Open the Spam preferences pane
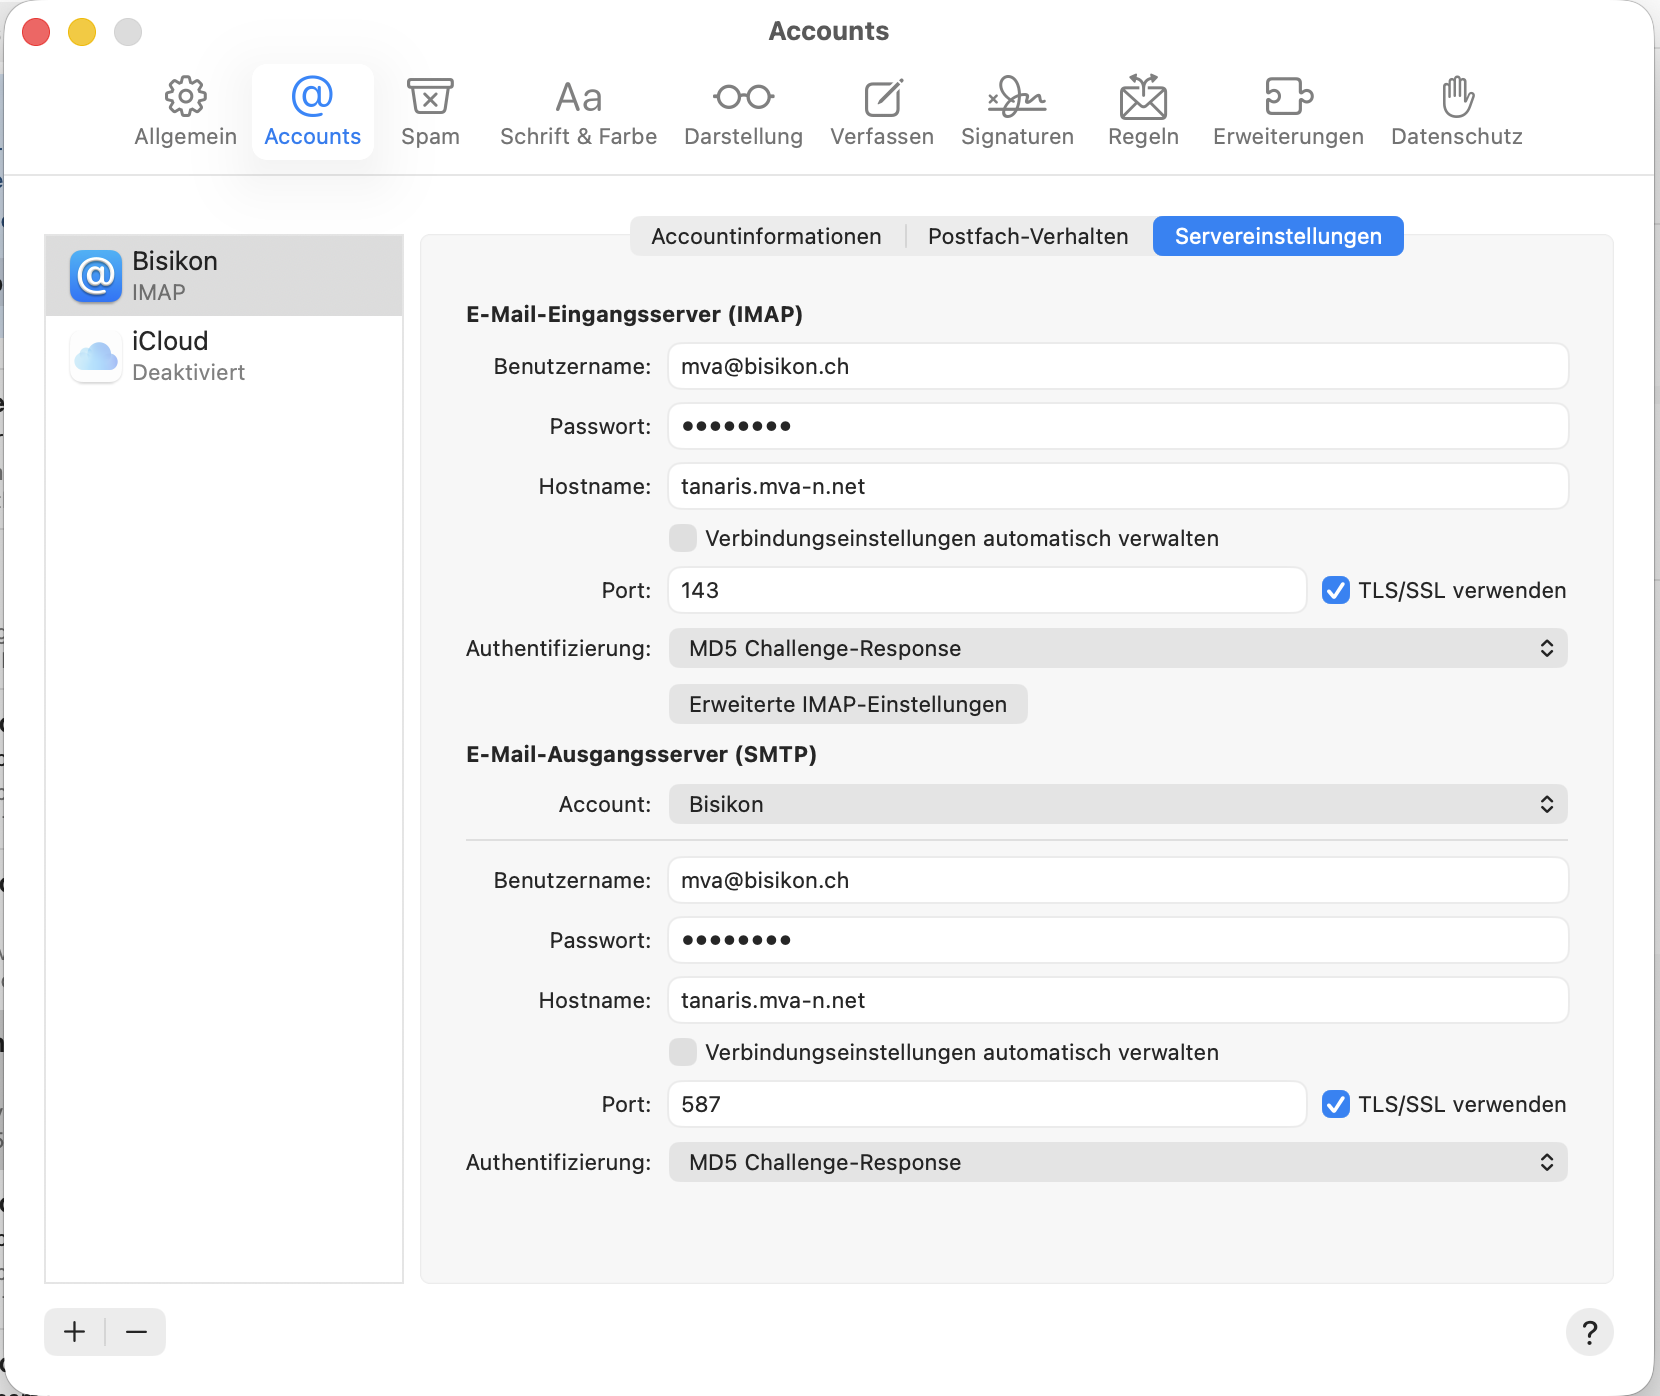The width and height of the screenshot is (1660, 1396). pyautogui.click(x=430, y=111)
